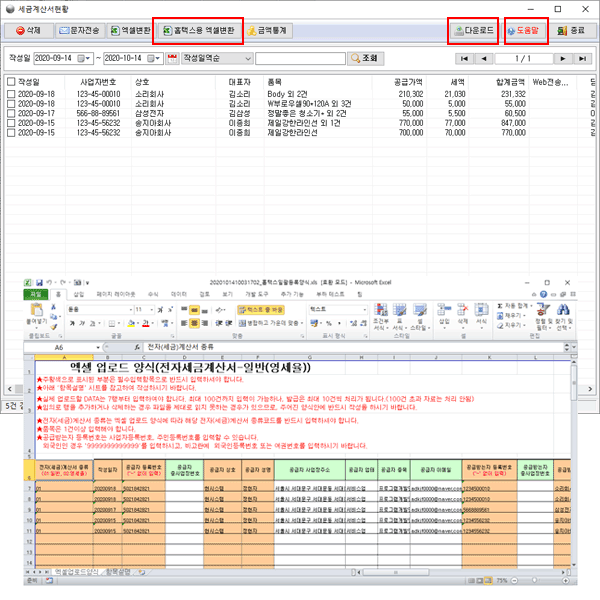Click the search text field next to 조회
The image size is (600, 600).
click(300, 59)
